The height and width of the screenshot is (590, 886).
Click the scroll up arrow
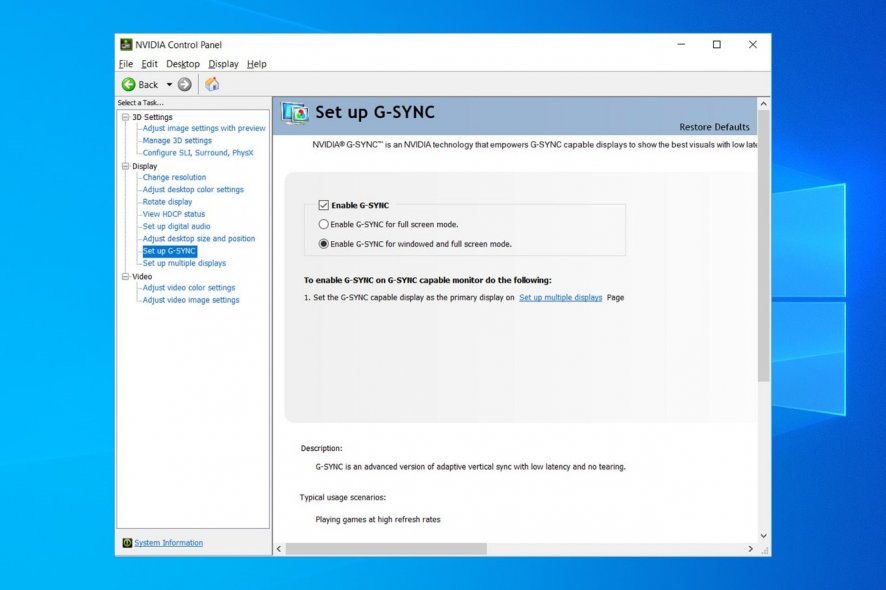pyautogui.click(x=763, y=104)
